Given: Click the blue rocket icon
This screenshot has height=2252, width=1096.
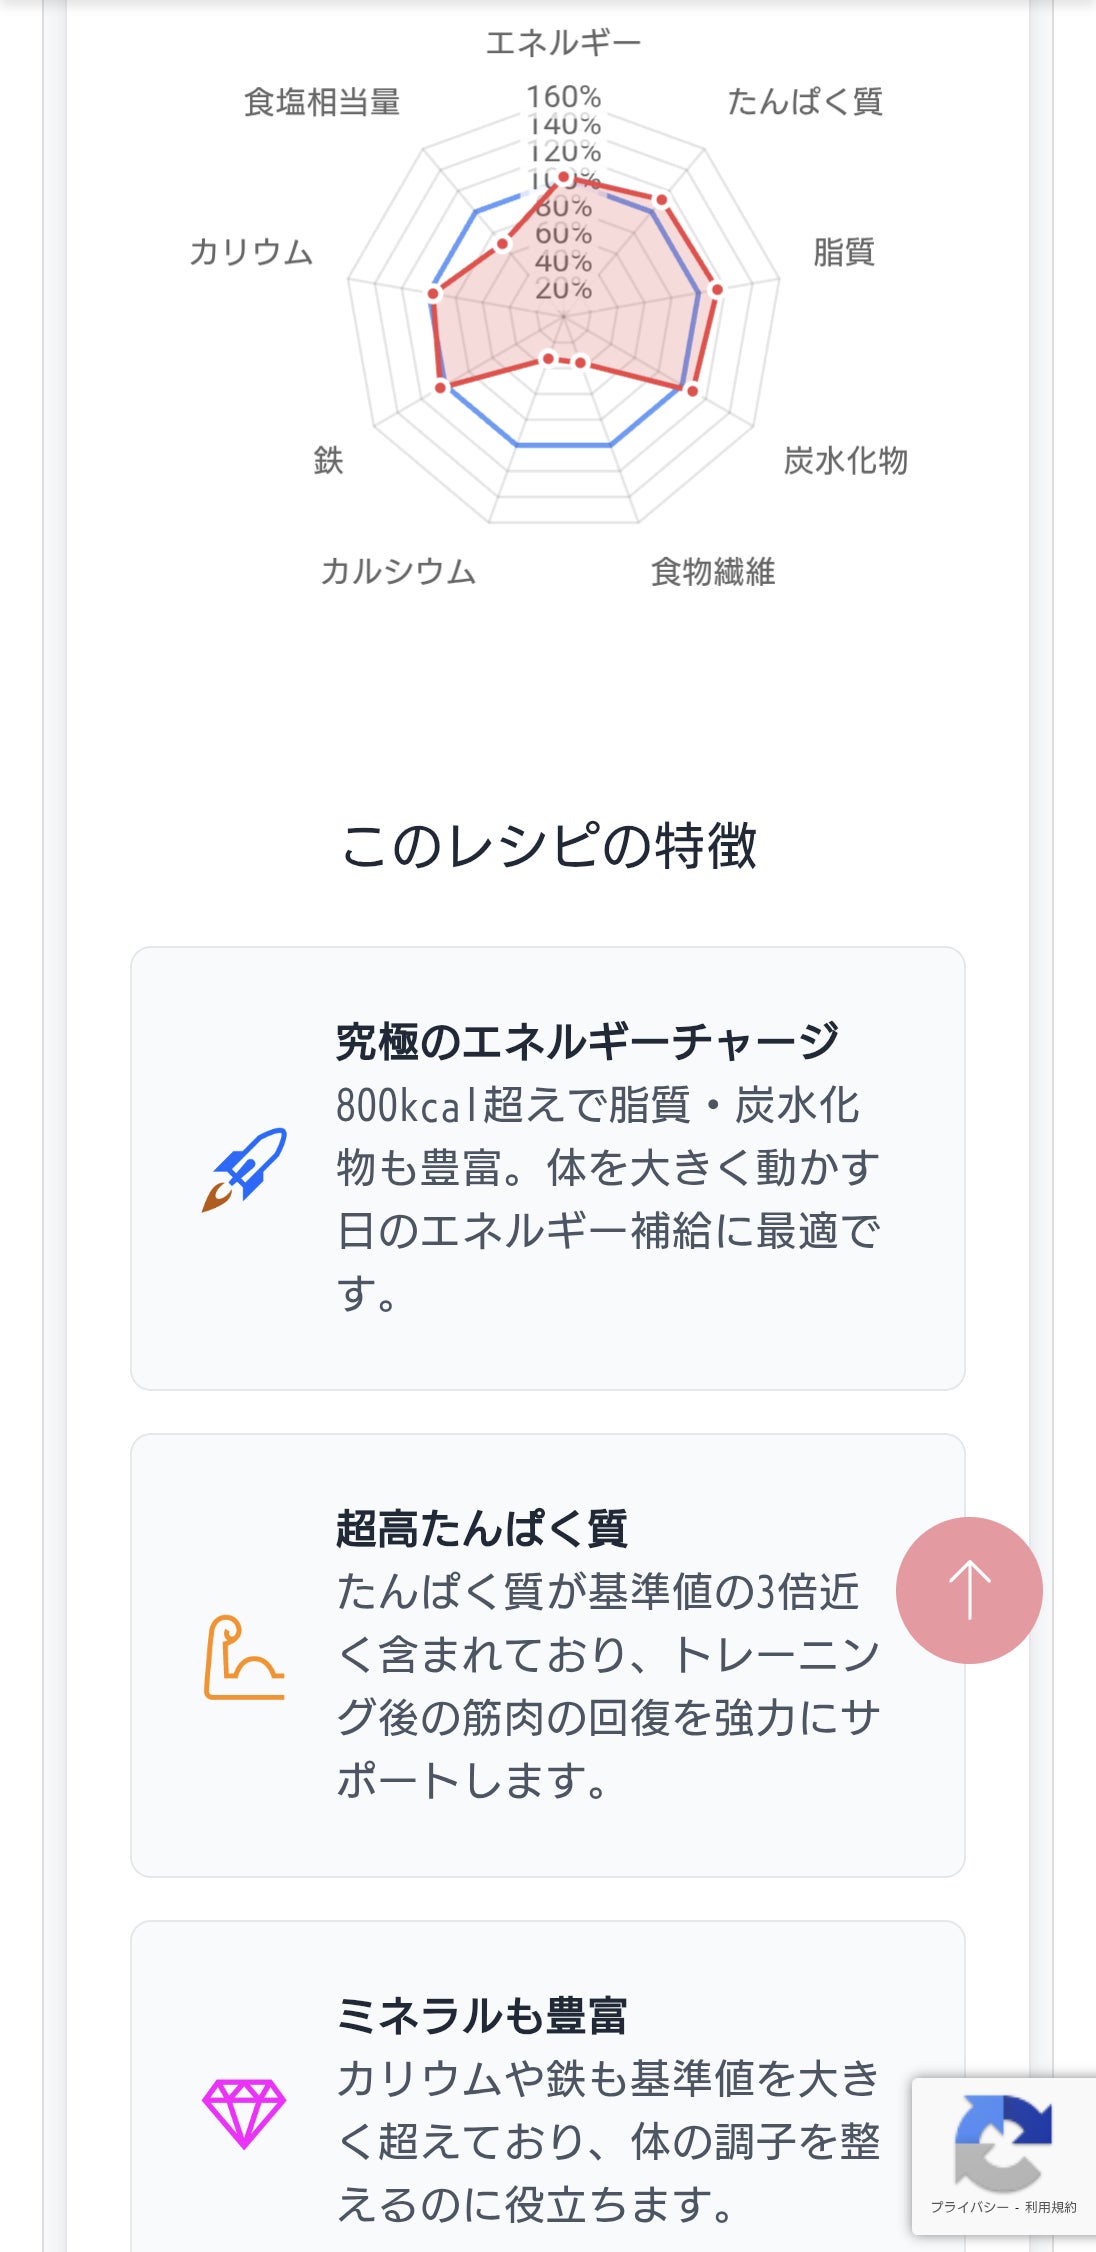Looking at the screenshot, I should 244,1169.
